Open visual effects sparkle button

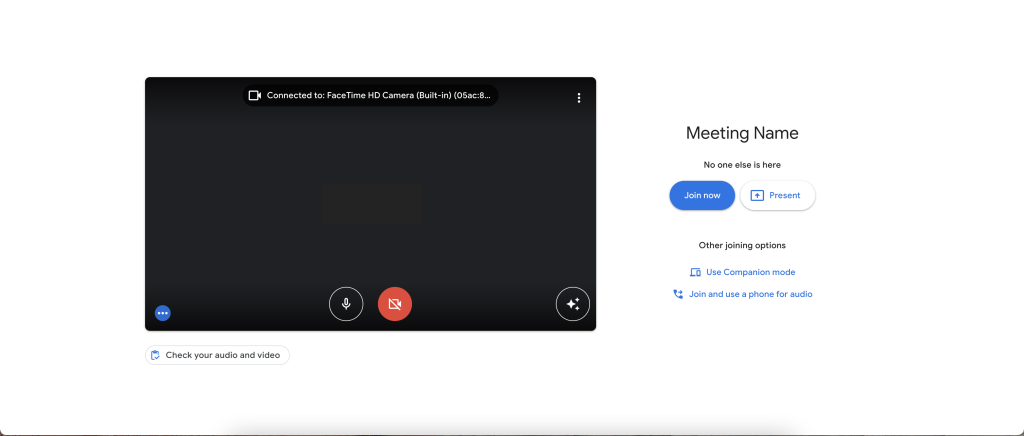click(x=573, y=304)
